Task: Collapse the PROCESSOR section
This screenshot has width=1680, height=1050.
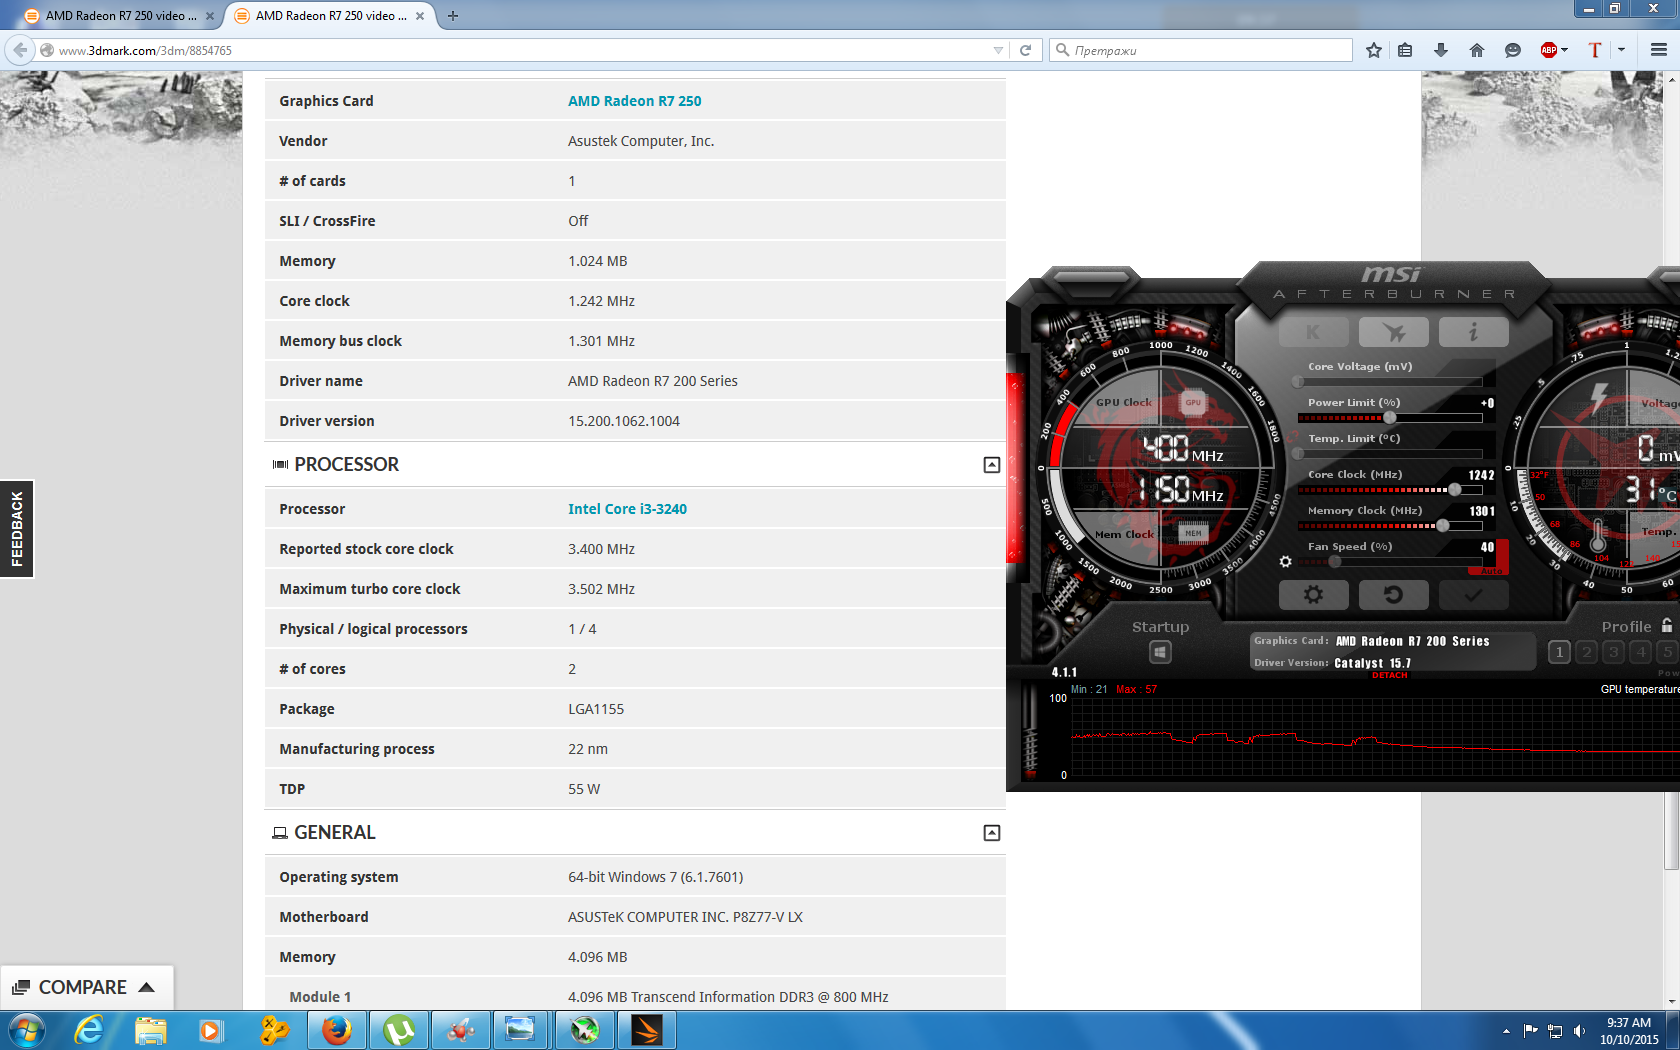Action: click(x=991, y=465)
